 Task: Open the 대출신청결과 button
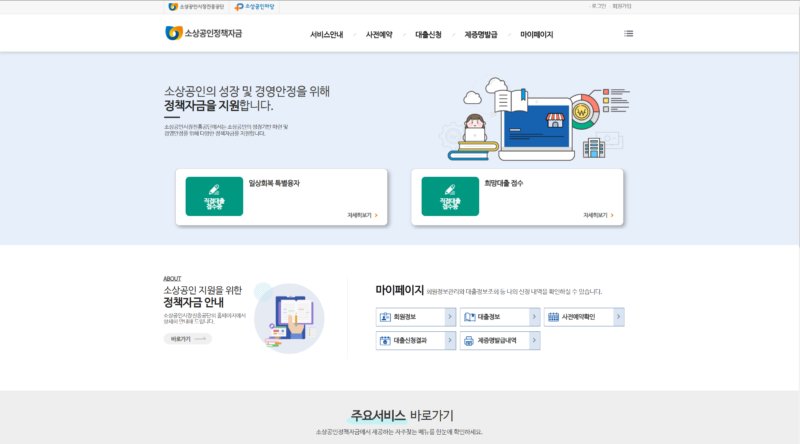tap(416, 340)
